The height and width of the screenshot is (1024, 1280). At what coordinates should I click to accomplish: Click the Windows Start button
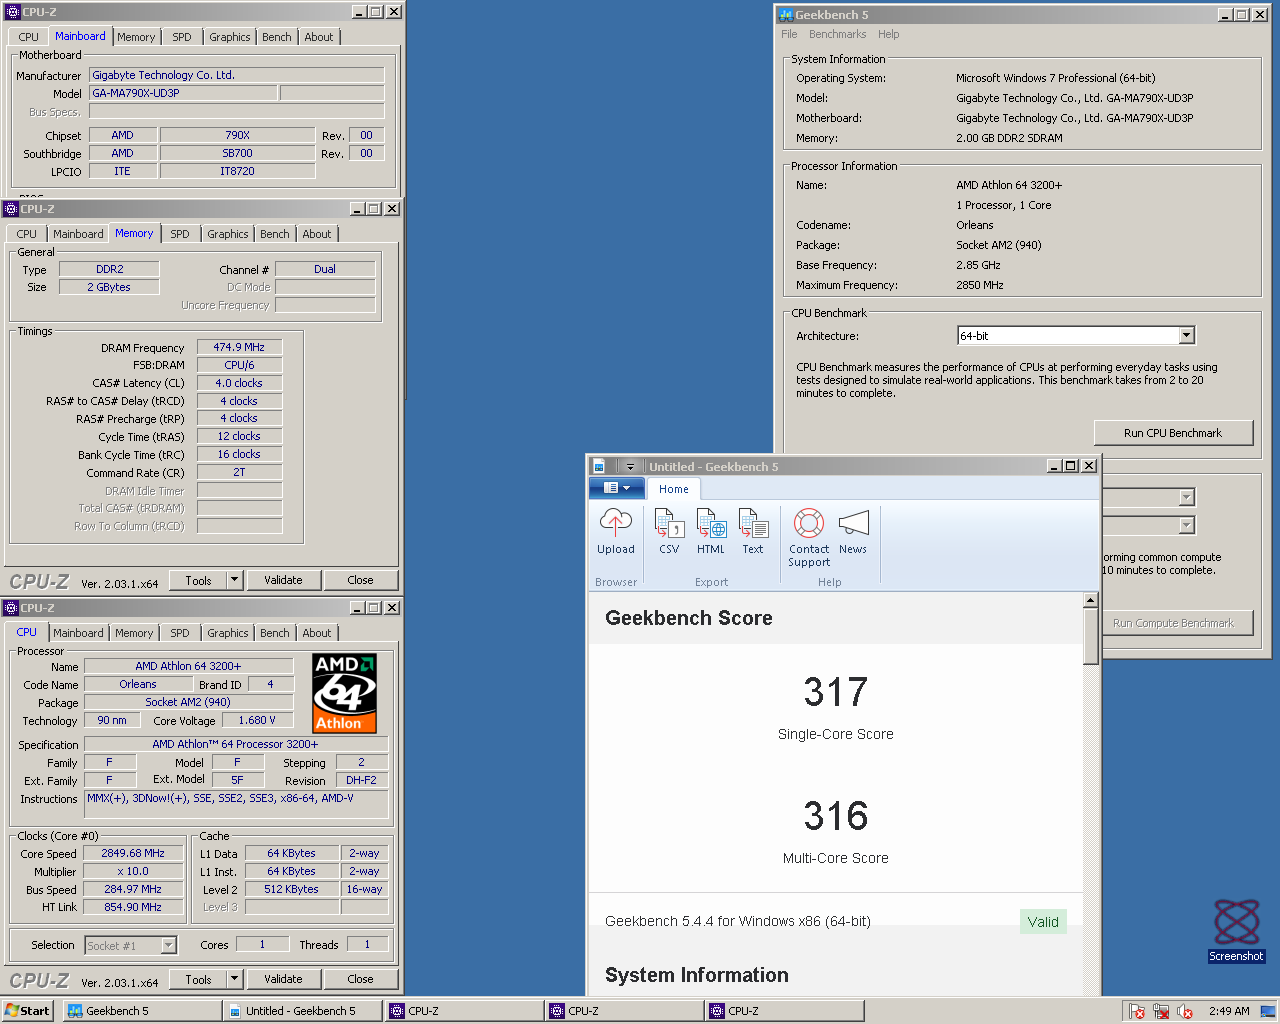(x=28, y=1011)
